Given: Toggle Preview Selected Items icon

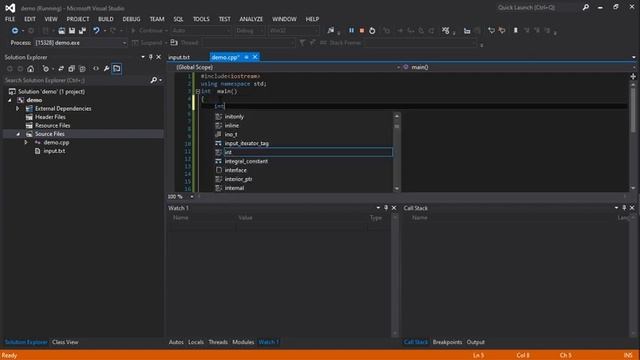Looking at the screenshot, I should [117, 69].
